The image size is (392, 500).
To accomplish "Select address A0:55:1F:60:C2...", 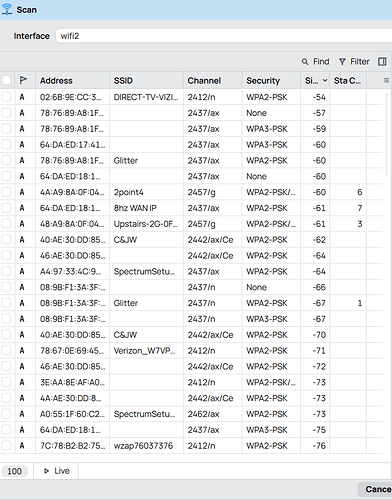I will click(x=72, y=414).
